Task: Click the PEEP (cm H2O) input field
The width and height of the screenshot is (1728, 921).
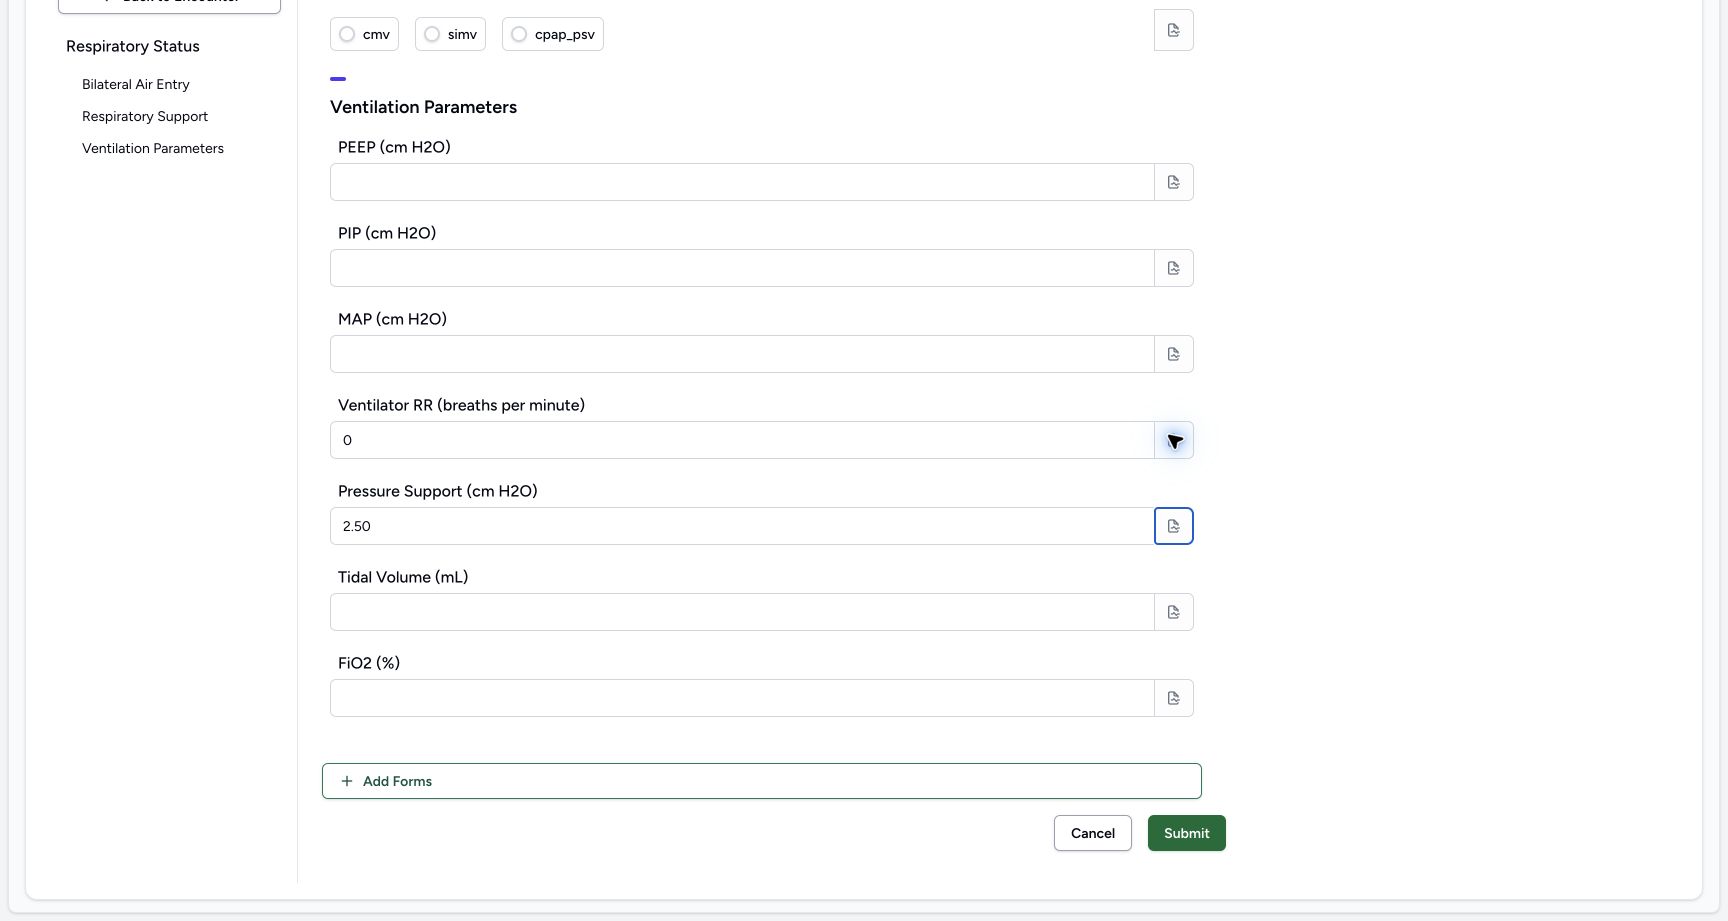Action: (742, 182)
